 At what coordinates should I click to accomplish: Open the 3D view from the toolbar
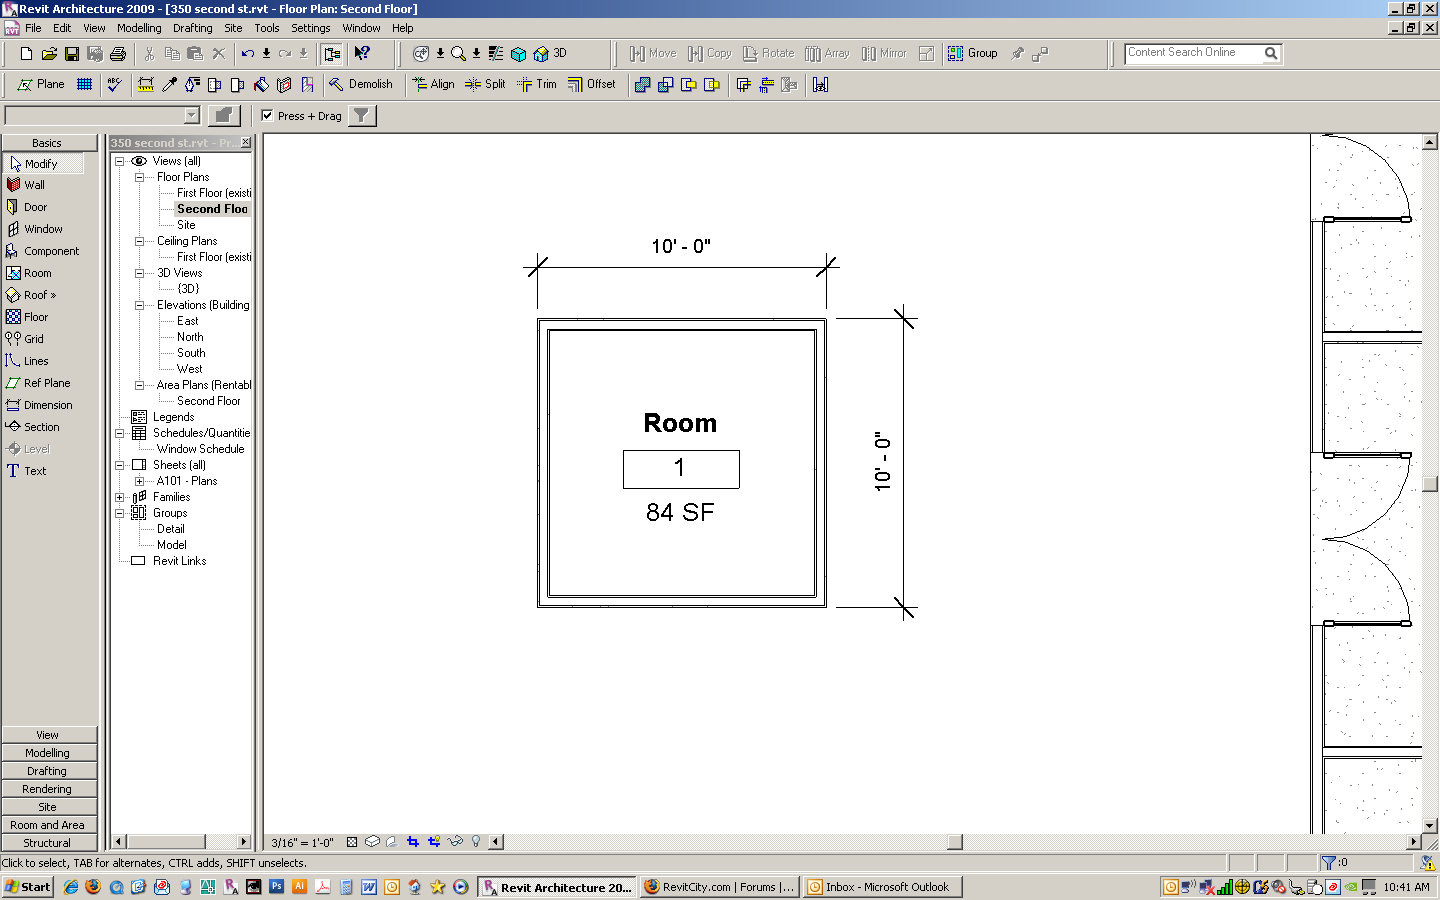pyautogui.click(x=550, y=54)
